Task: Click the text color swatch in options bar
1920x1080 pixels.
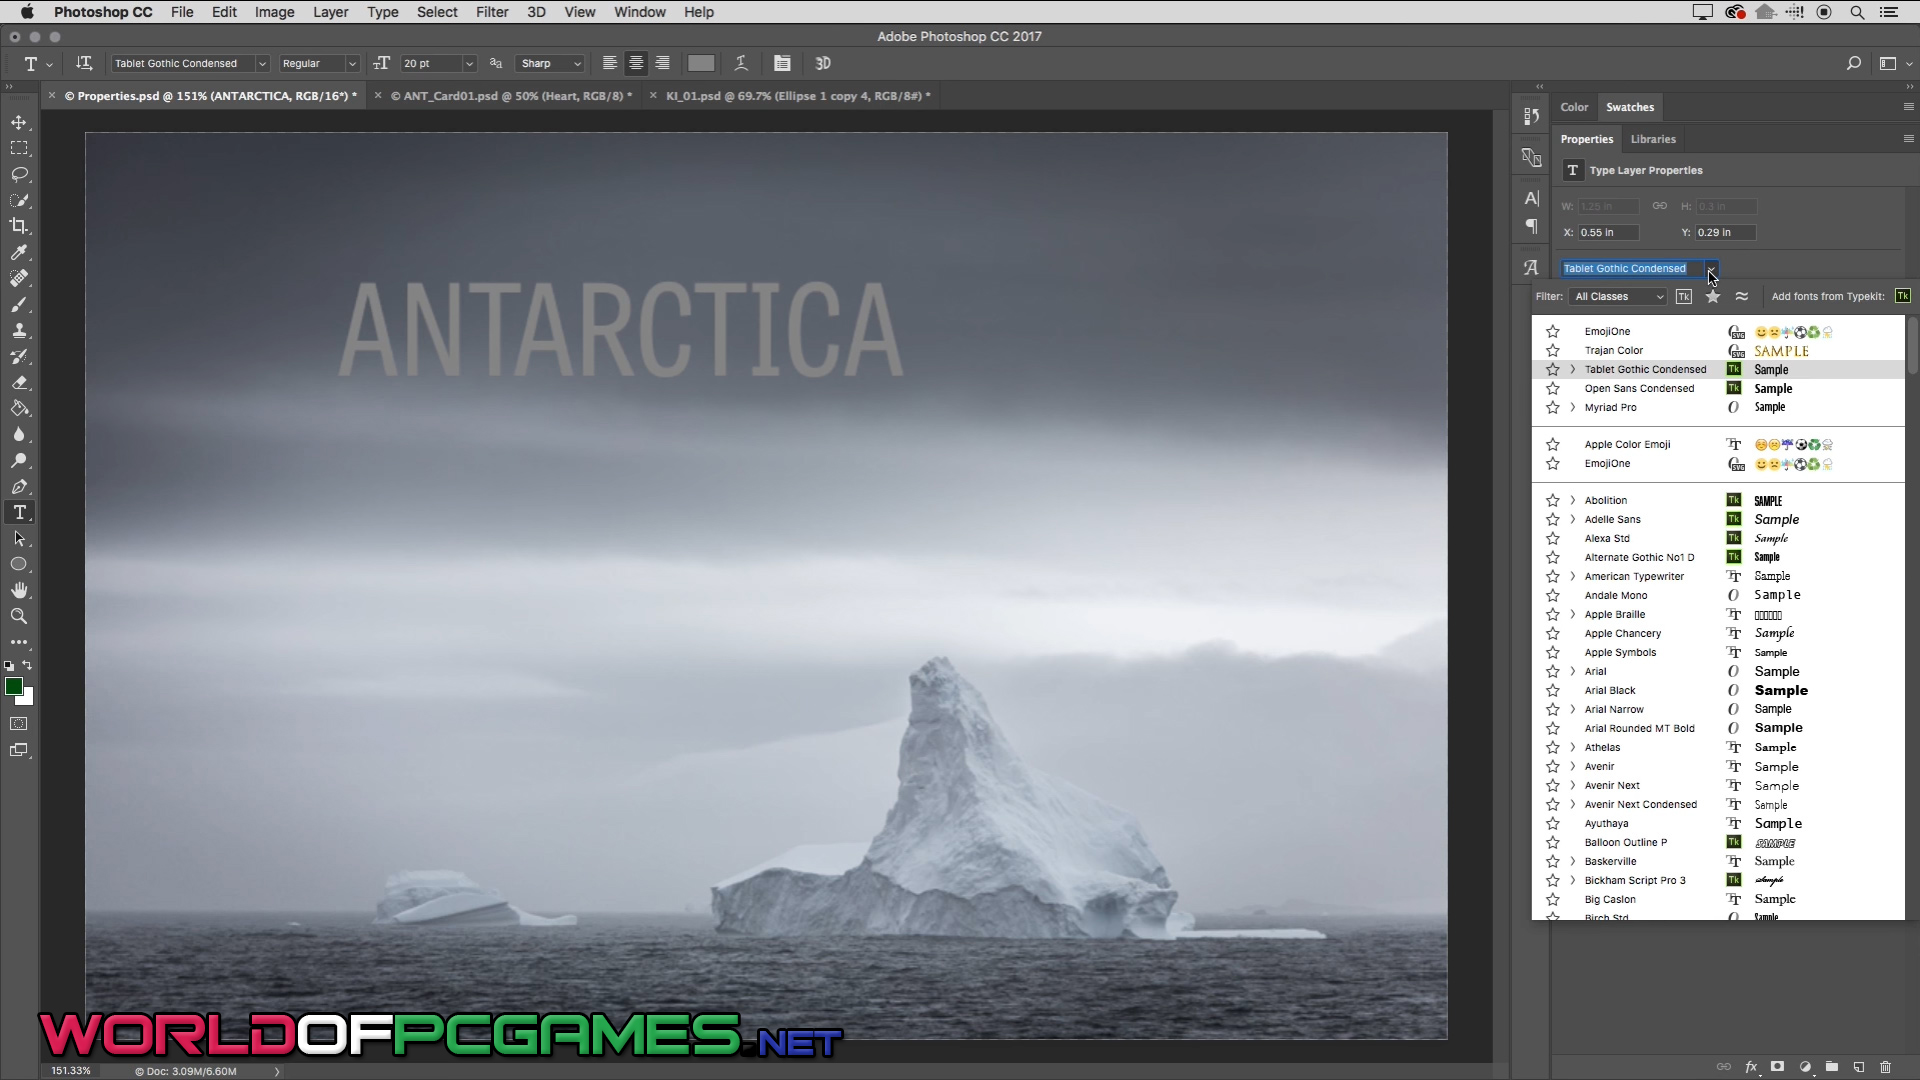Action: pyautogui.click(x=701, y=63)
